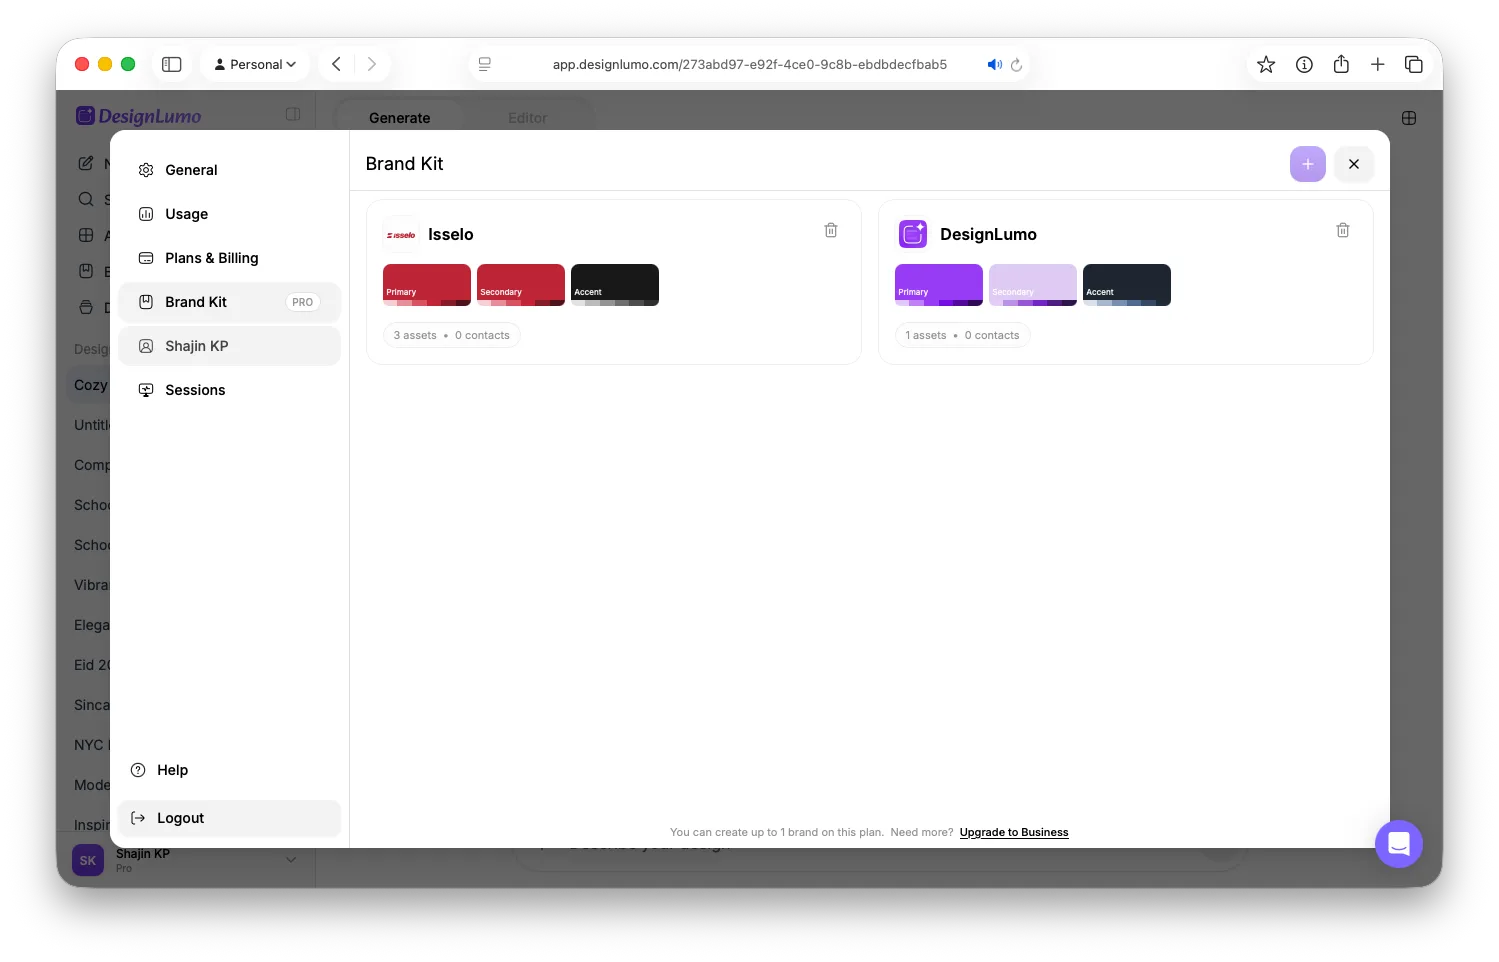Follow the Upgrade to Business link
This screenshot has height=962, width=1499.
pos(1014,832)
